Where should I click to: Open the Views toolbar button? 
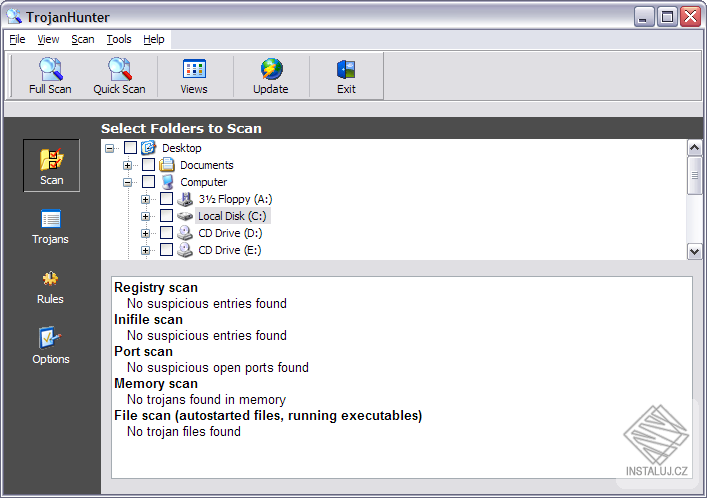coord(194,76)
